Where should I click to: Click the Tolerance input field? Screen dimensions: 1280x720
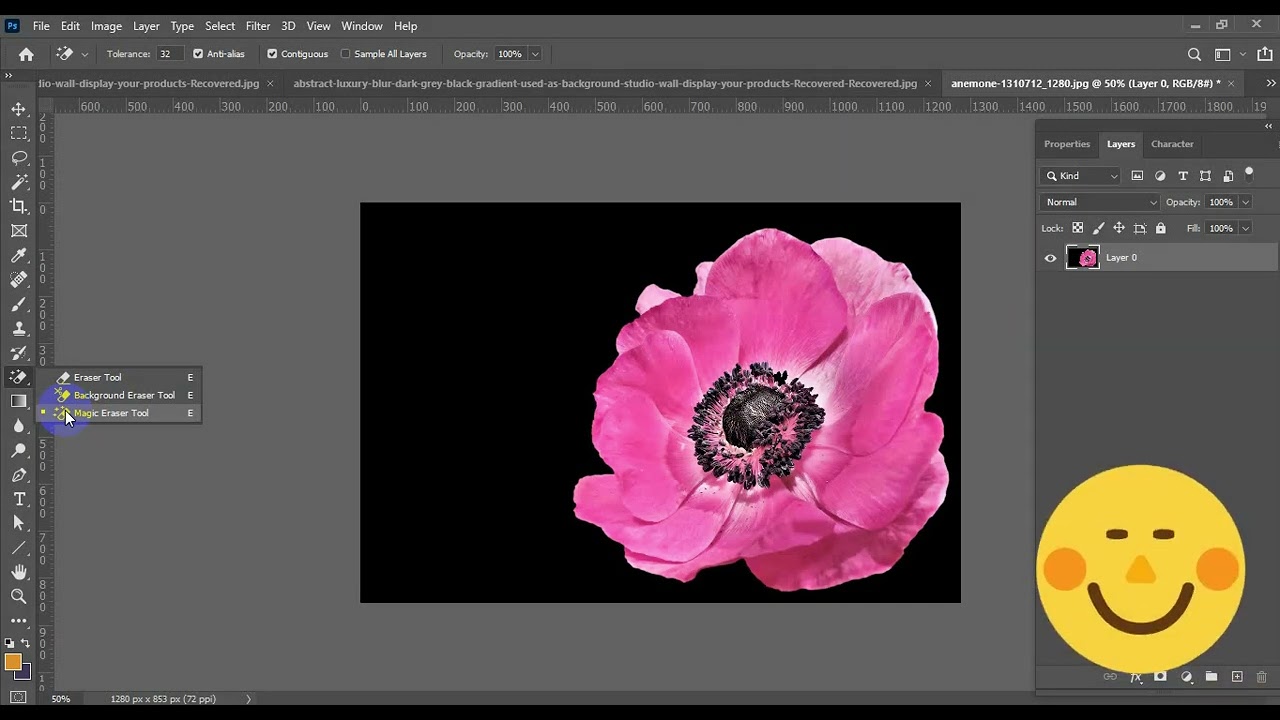(x=168, y=54)
